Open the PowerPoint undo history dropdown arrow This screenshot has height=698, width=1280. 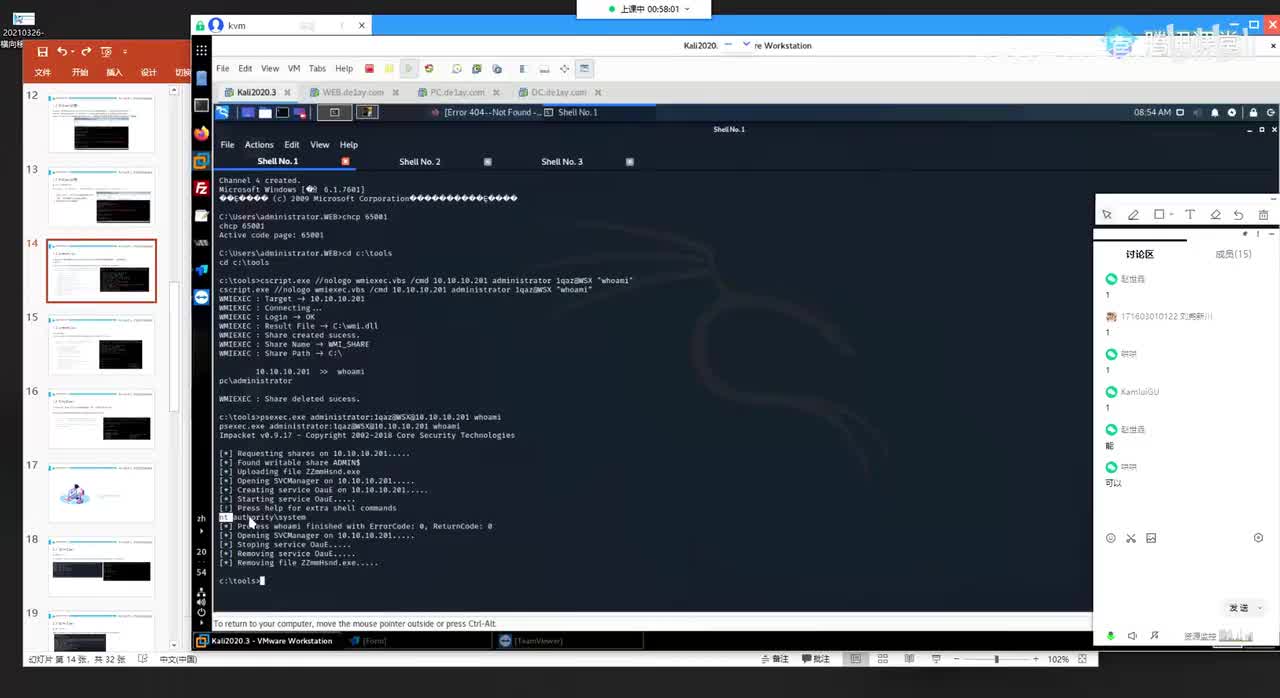[73, 52]
